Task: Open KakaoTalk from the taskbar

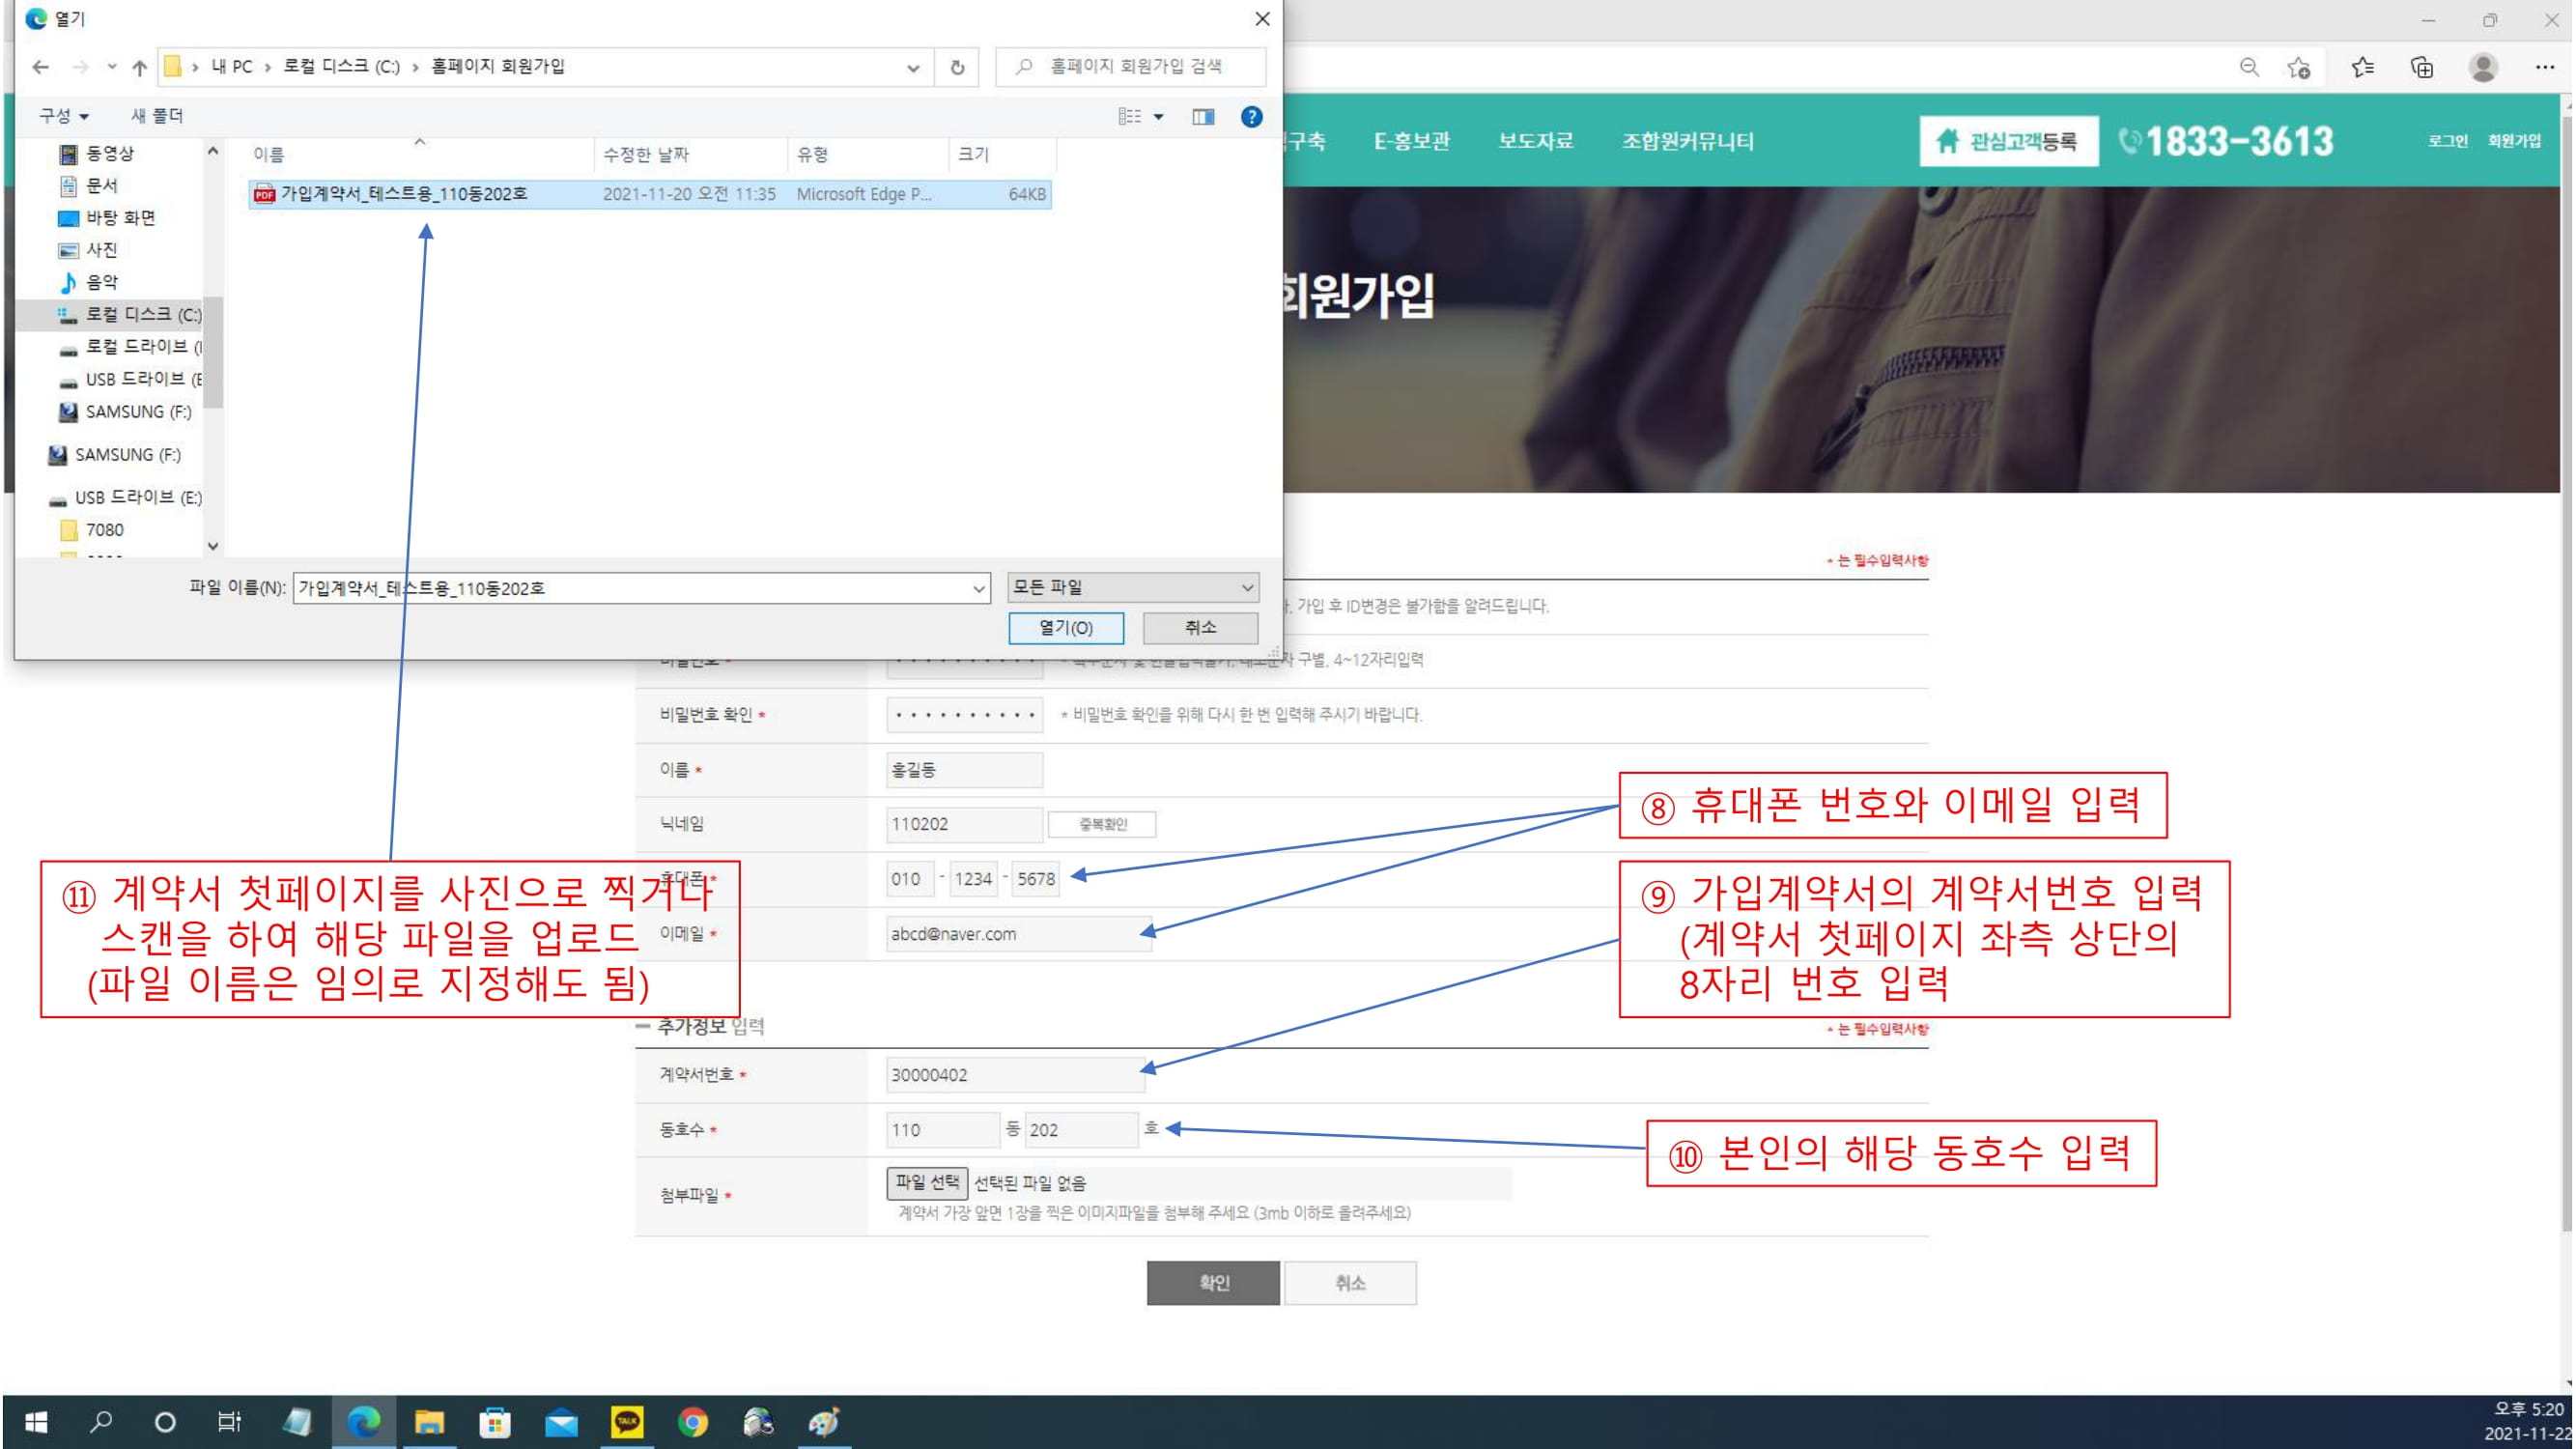Action: pyautogui.click(x=627, y=1421)
